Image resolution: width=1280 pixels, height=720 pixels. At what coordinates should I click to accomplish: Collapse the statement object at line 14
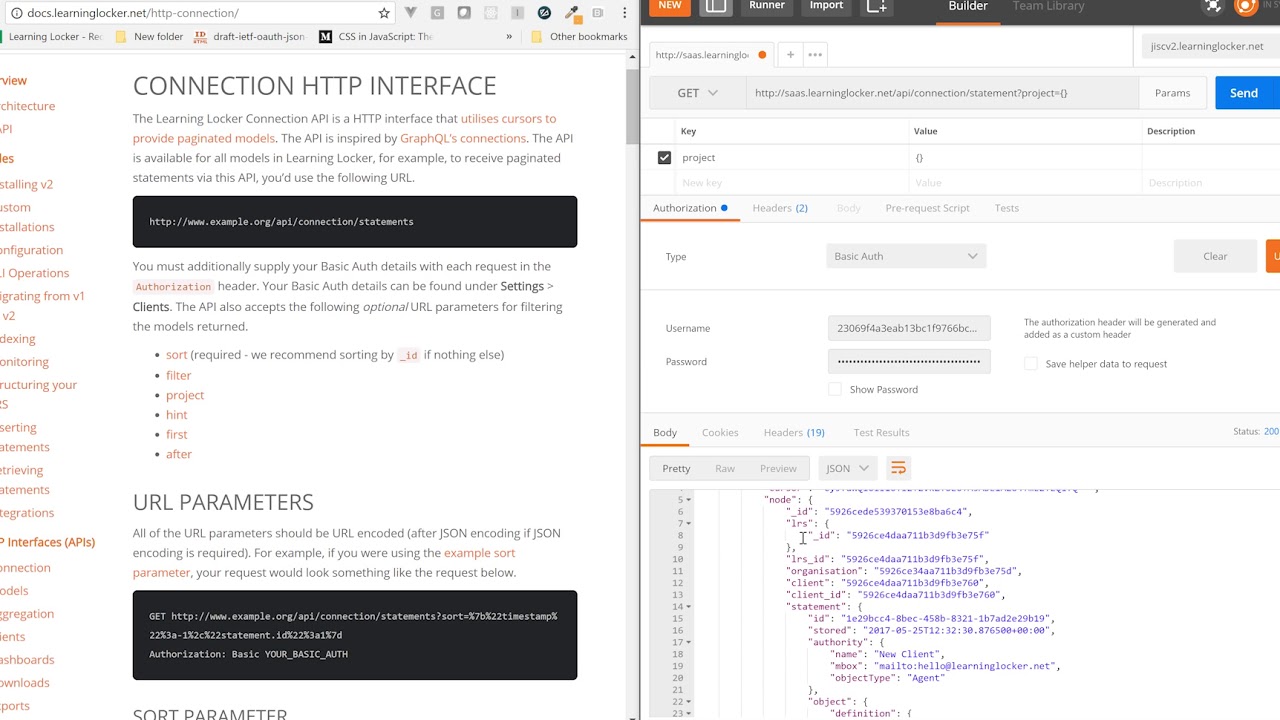(688, 606)
